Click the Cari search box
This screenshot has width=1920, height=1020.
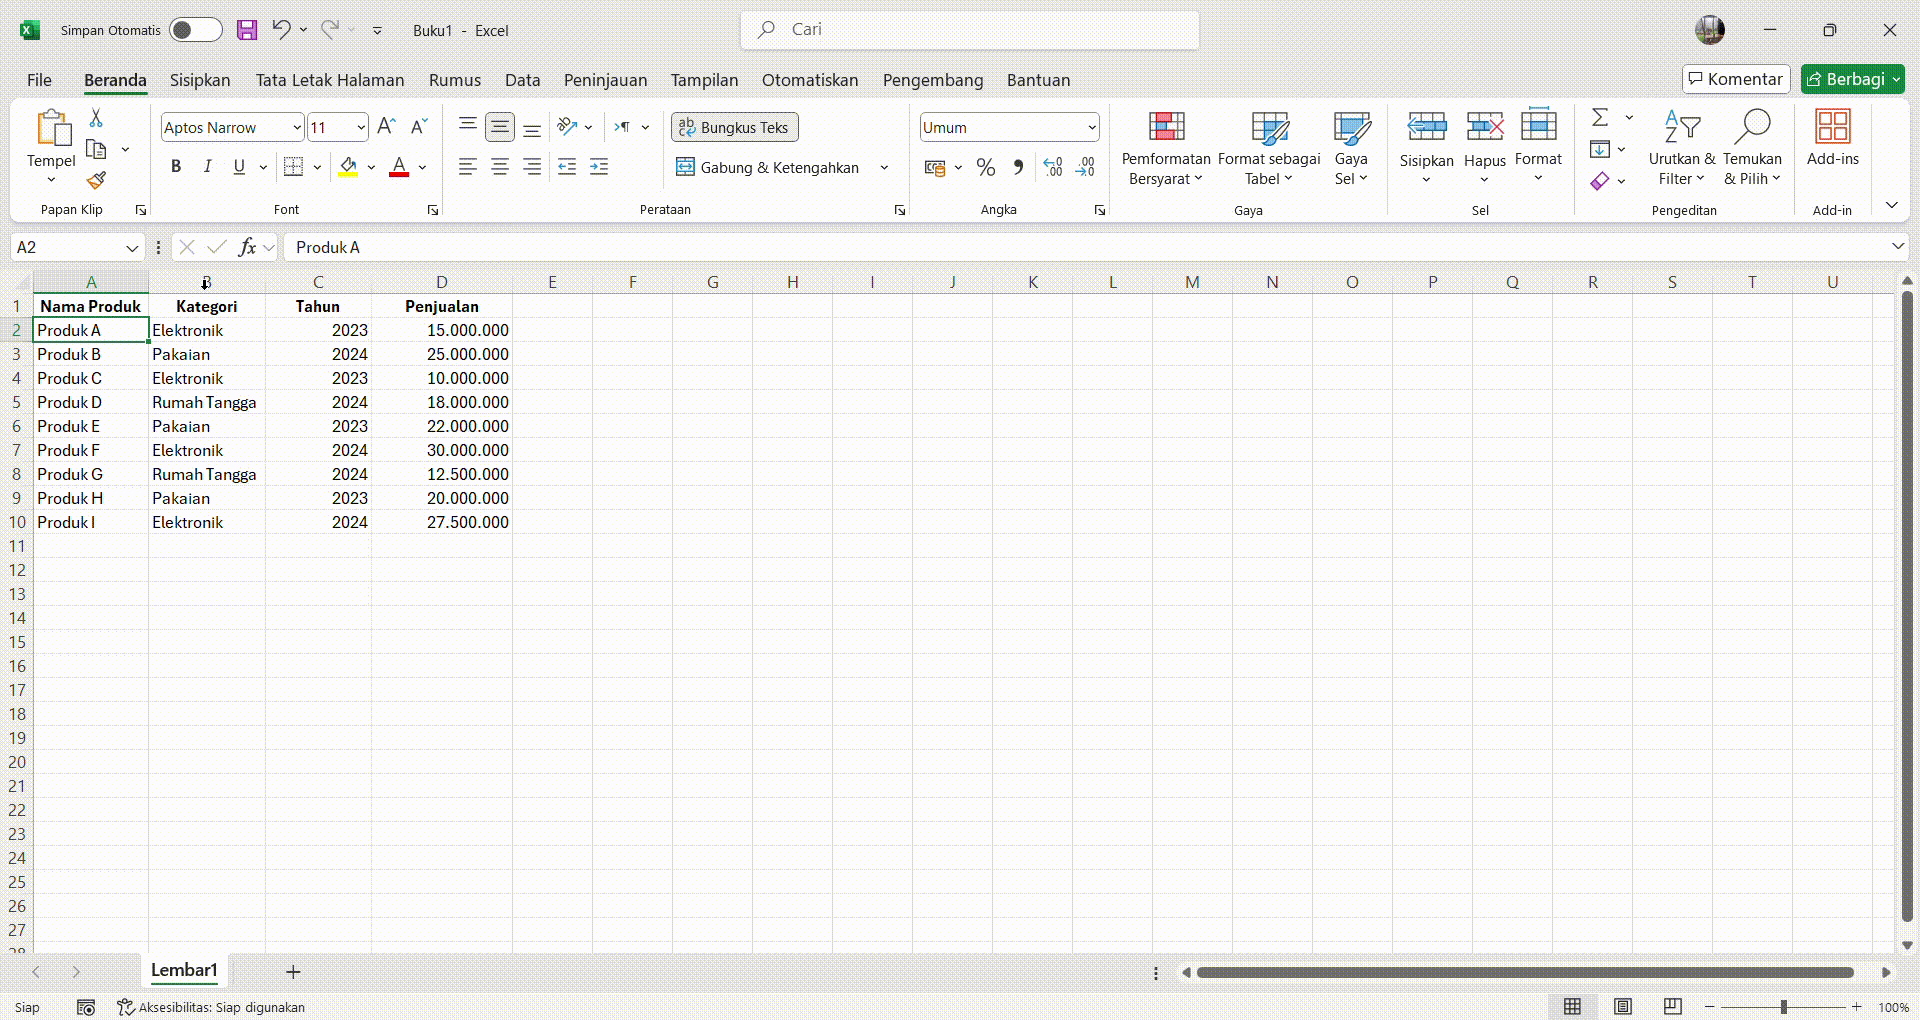970,30
